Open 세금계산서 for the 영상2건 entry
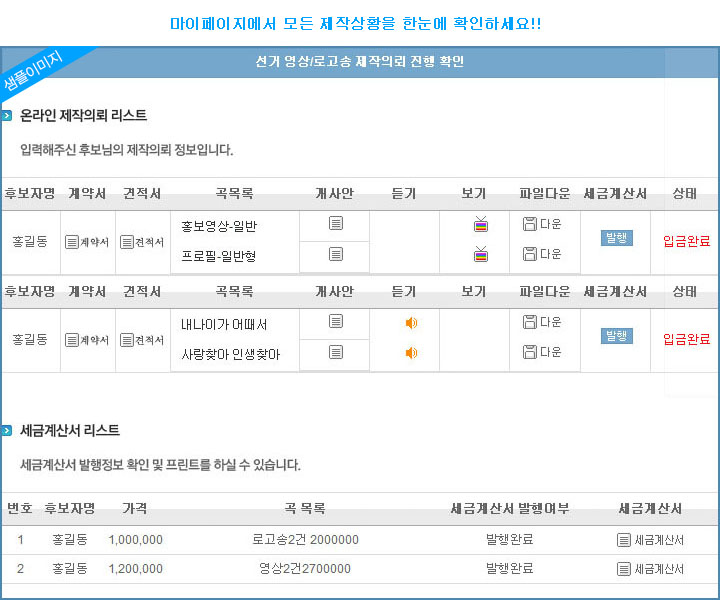720x600 pixels. (x=650, y=569)
